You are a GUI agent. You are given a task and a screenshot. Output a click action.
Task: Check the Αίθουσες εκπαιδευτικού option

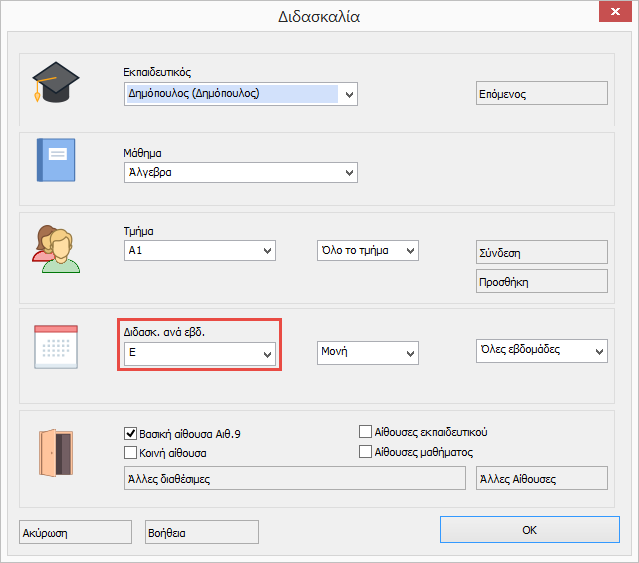coord(366,432)
